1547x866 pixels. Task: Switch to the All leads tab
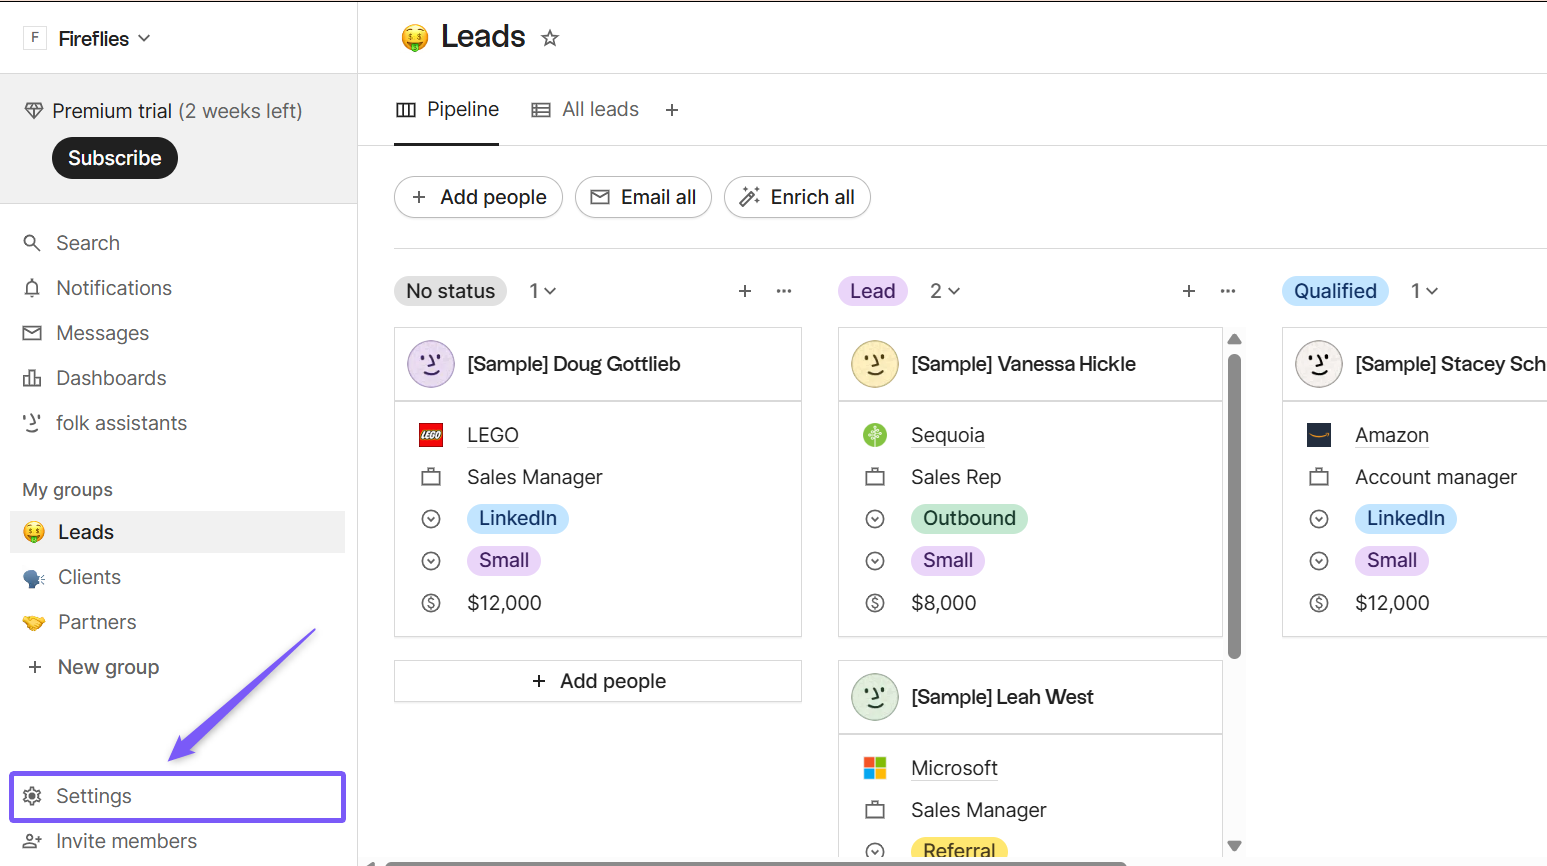point(586,110)
